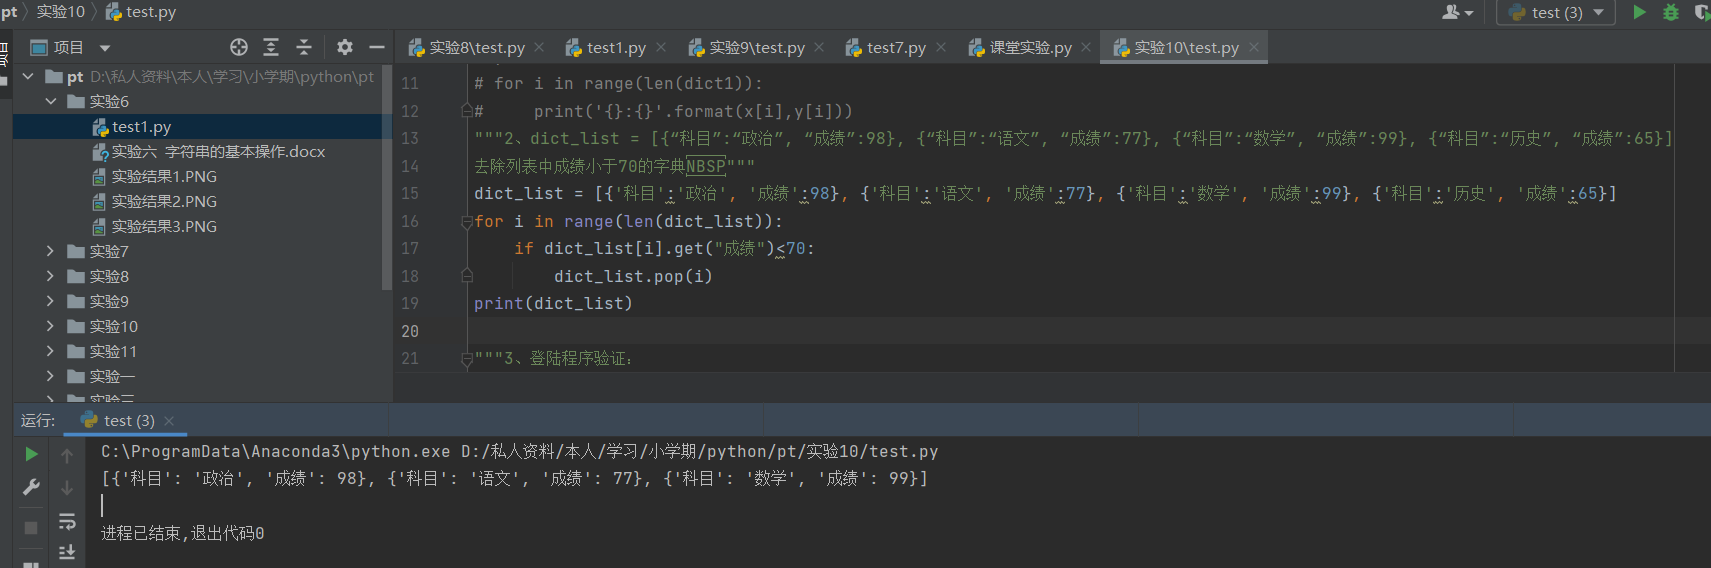Click the project tree vertical scrollbar
The image size is (1711, 568).
pyautogui.click(x=387, y=180)
